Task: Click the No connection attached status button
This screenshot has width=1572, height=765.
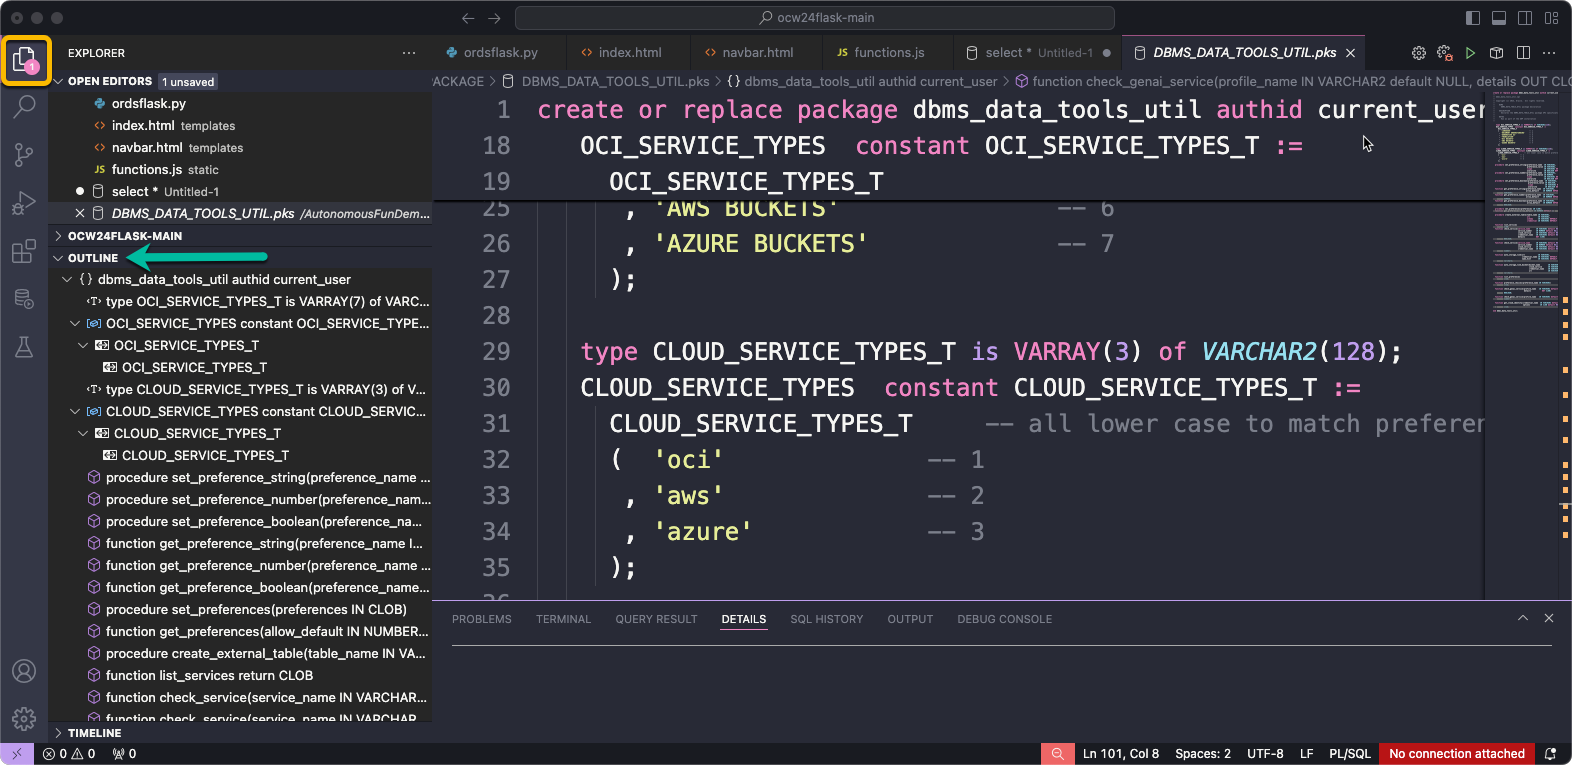Action: tap(1456, 754)
